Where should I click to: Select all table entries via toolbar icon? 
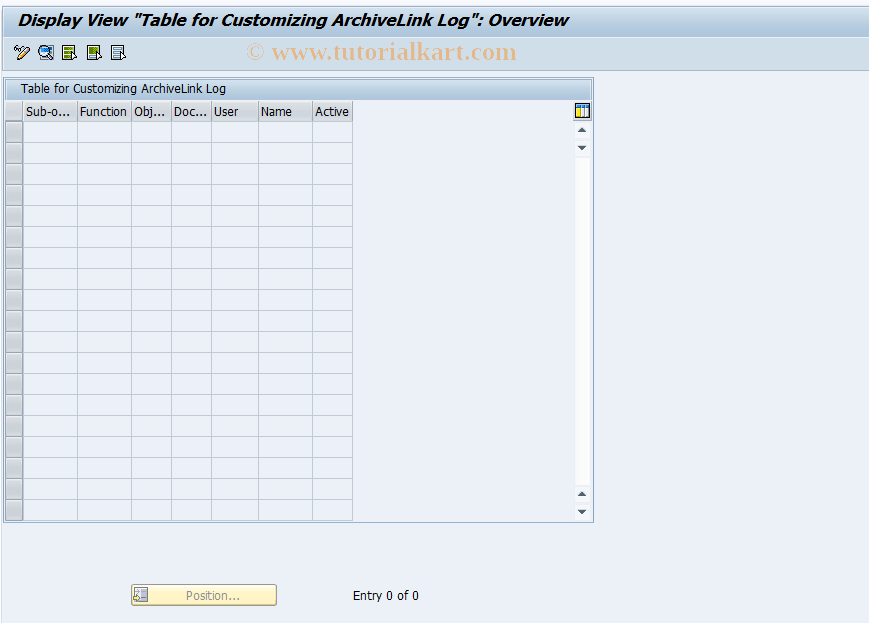(69, 52)
